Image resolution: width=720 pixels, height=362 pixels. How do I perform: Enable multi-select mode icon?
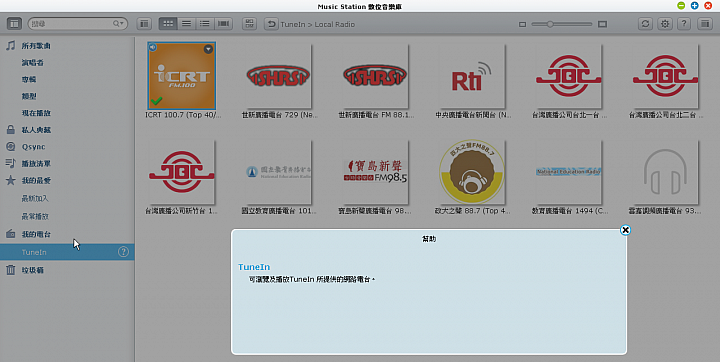coord(249,24)
